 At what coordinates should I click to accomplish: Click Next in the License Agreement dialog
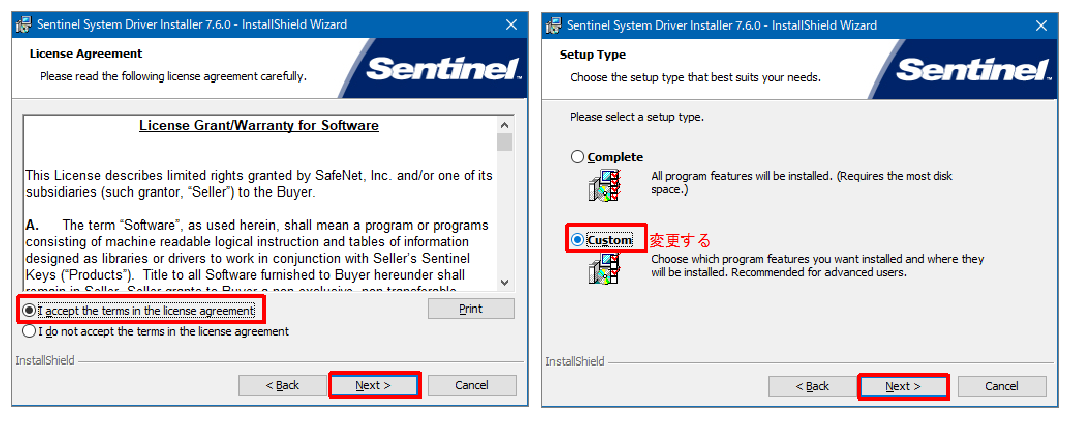tap(373, 385)
